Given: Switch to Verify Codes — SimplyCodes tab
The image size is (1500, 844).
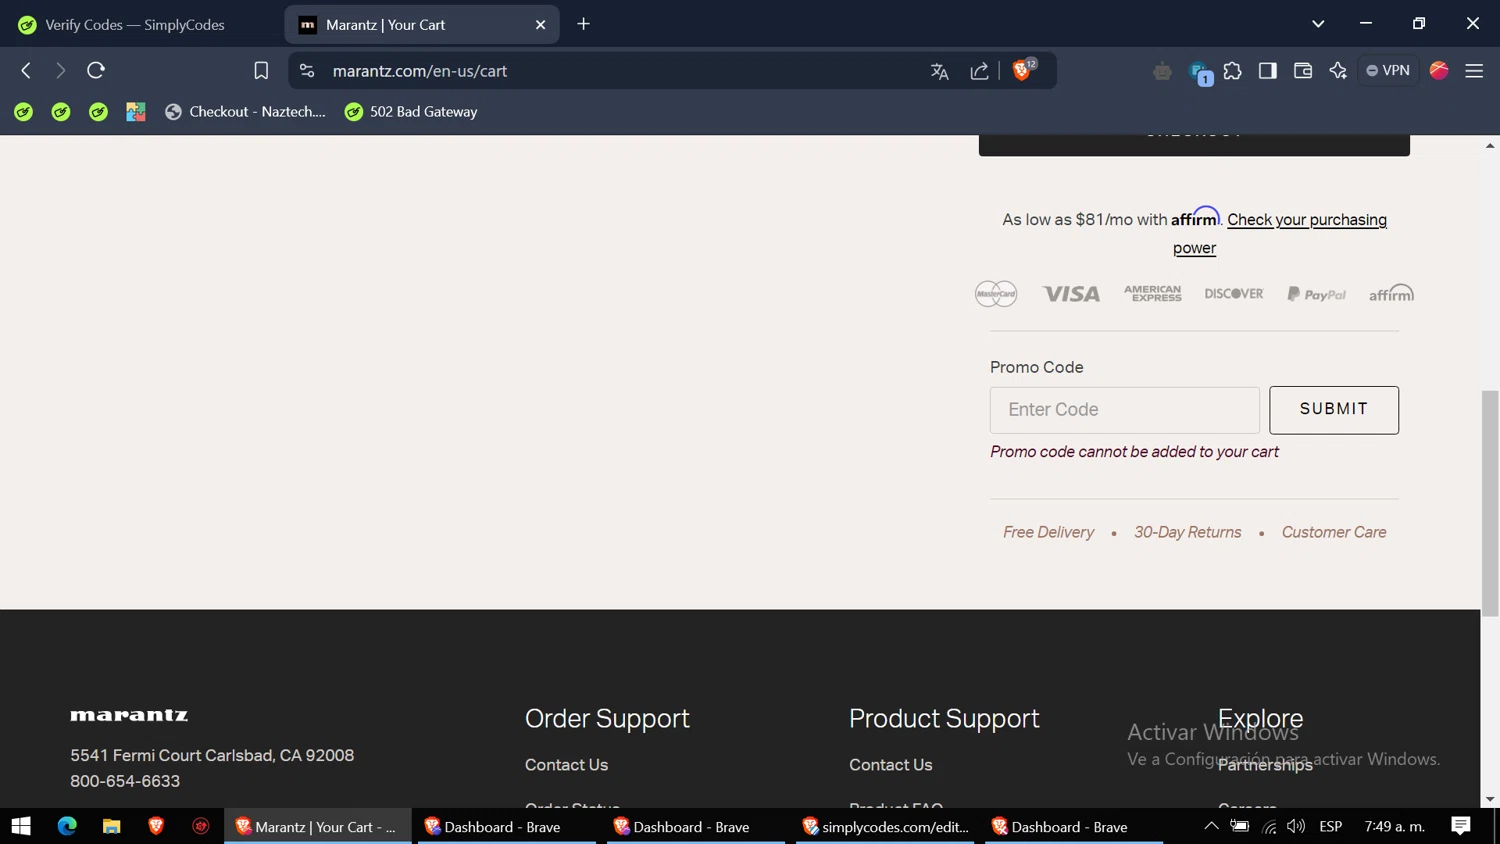Looking at the screenshot, I should (x=135, y=25).
